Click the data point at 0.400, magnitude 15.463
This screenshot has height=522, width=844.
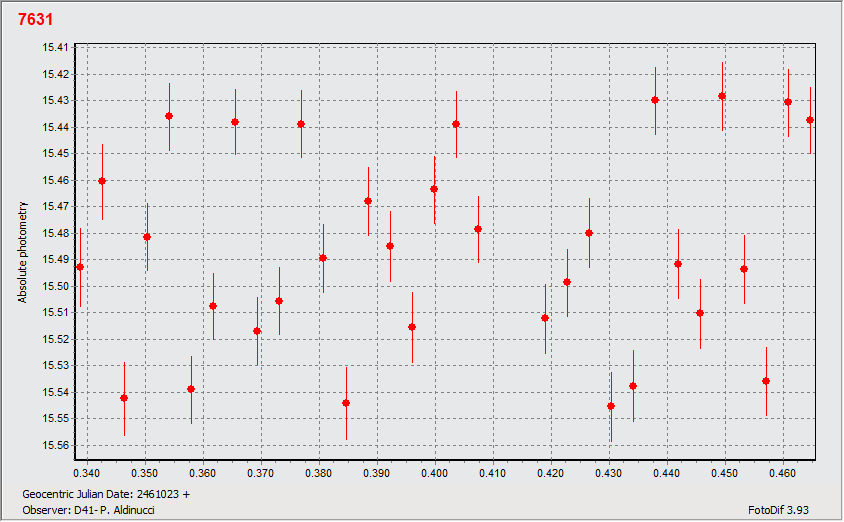pyautogui.click(x=434, y=189)
